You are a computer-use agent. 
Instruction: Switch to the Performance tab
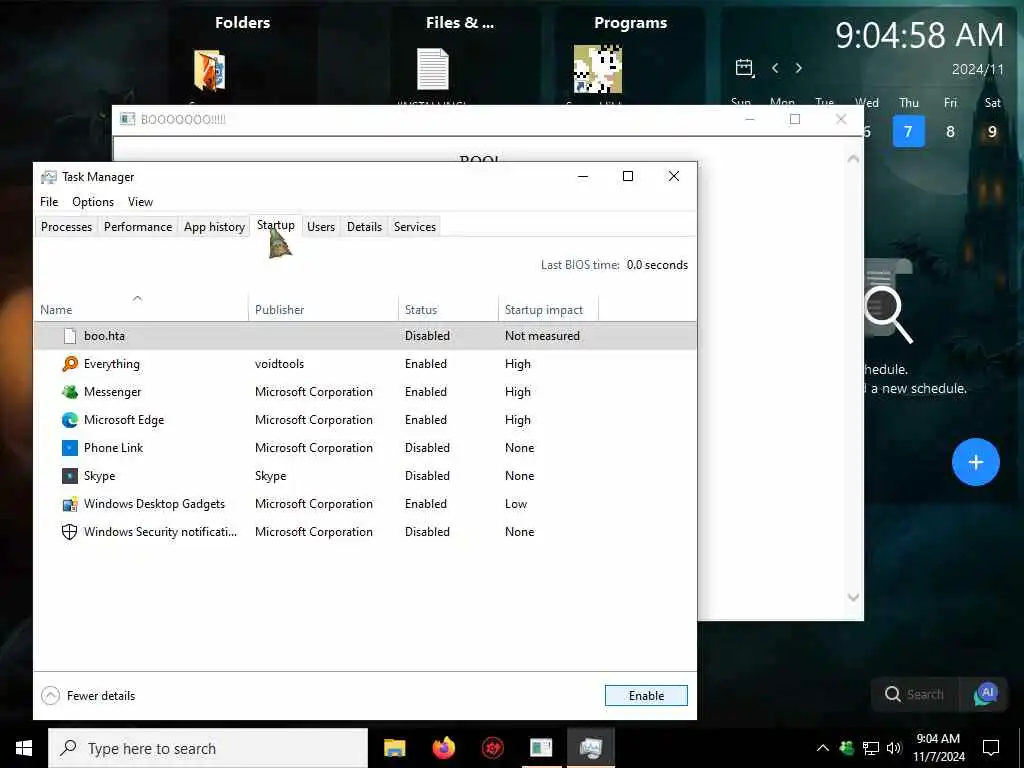138,227
